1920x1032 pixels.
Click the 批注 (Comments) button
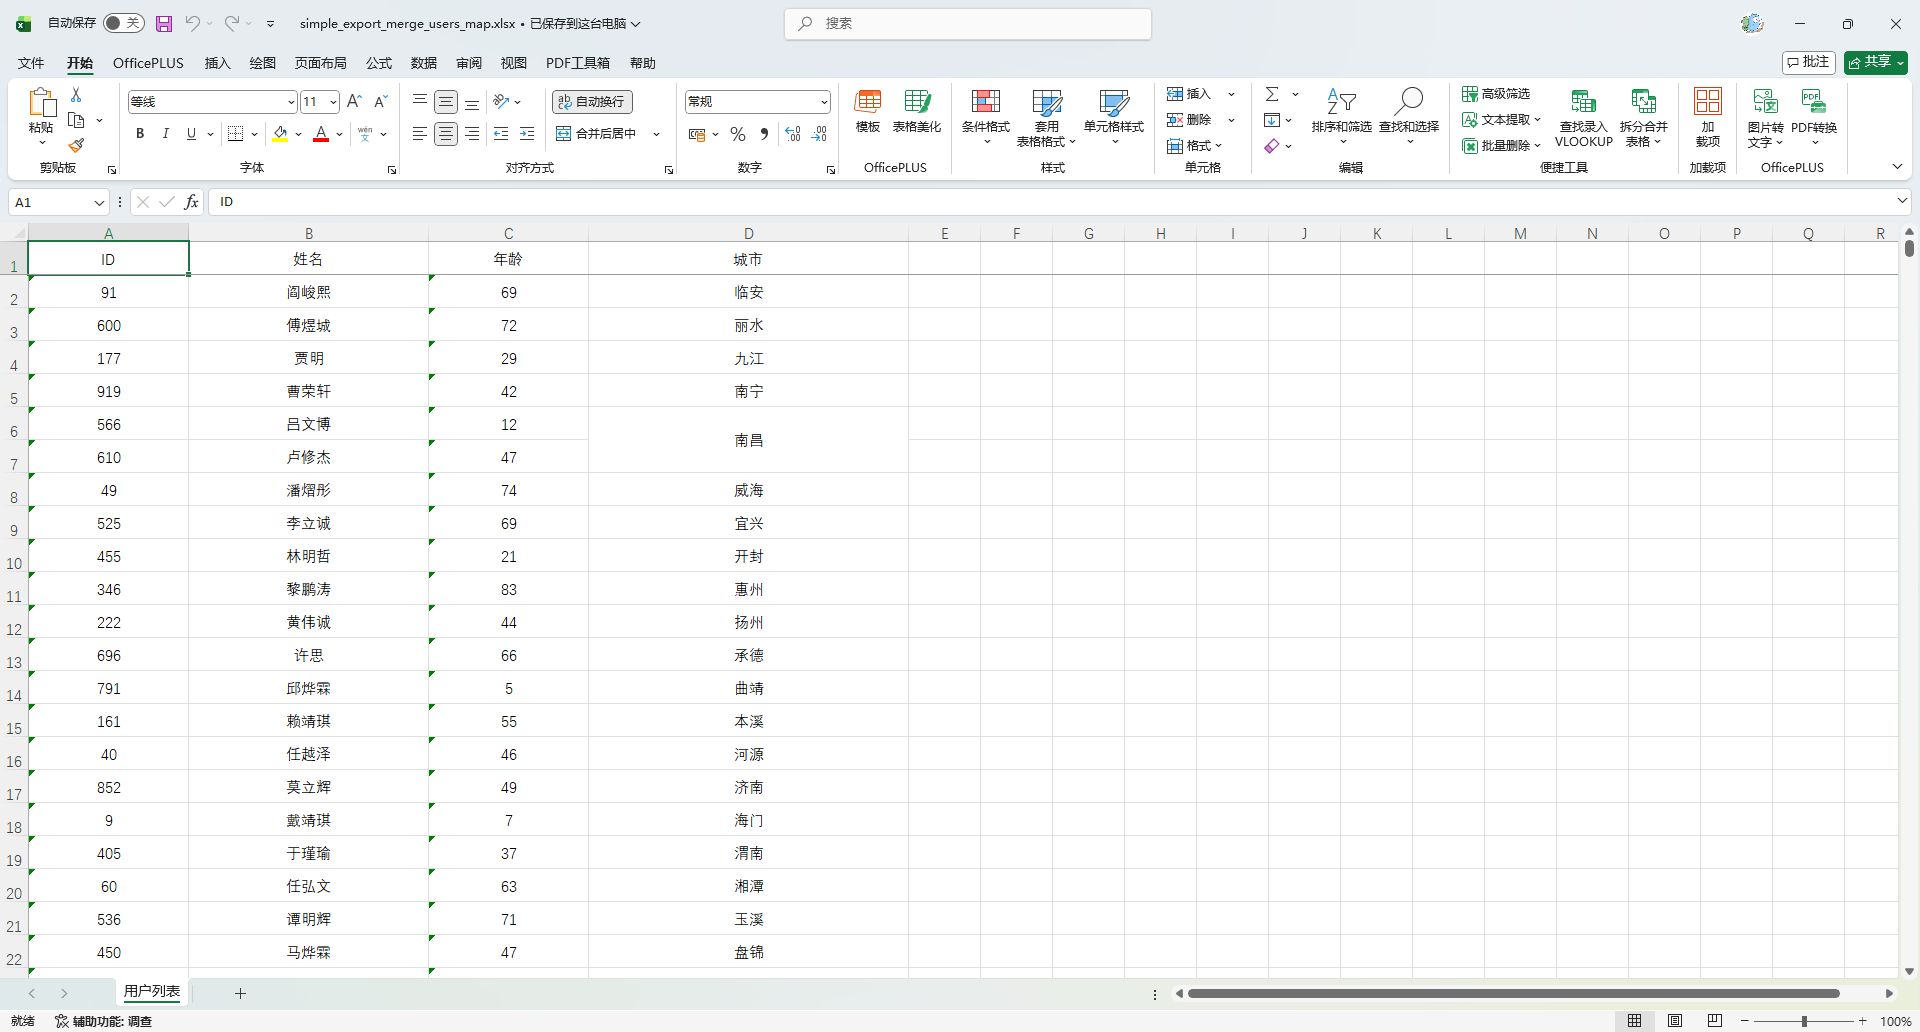coord(1808,62)
